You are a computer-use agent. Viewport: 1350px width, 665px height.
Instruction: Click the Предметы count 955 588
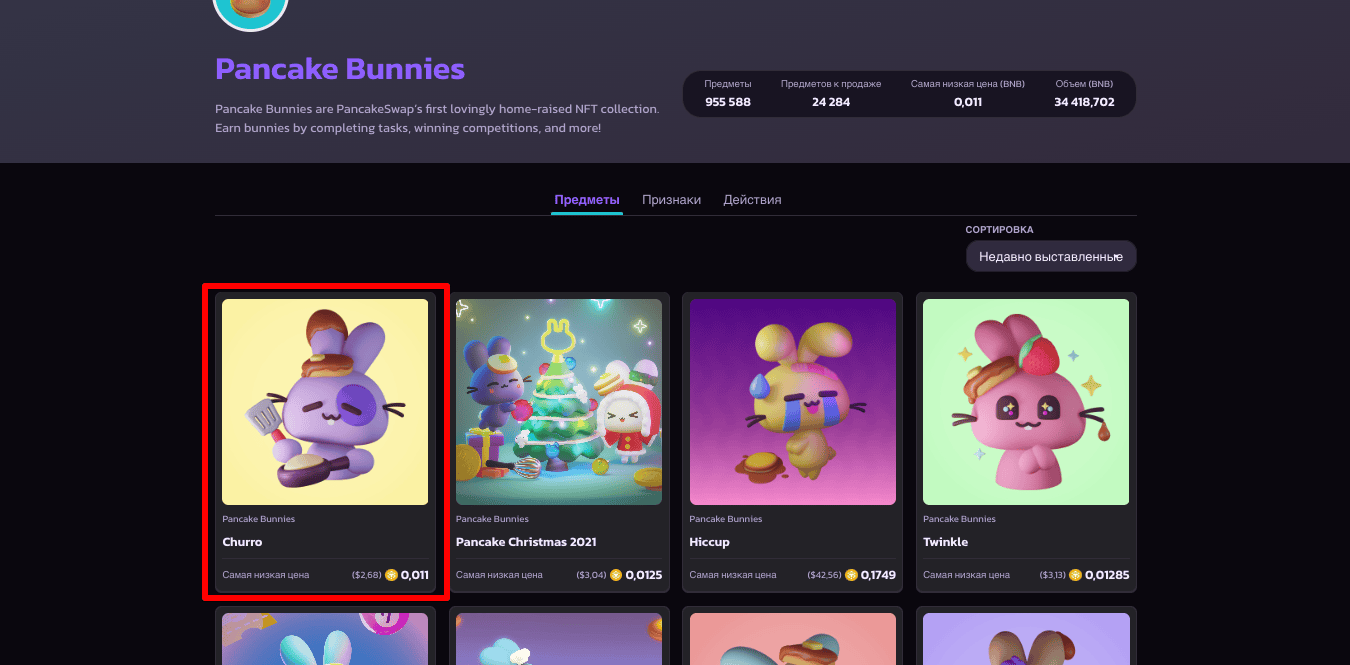click(x=728, y=102)
